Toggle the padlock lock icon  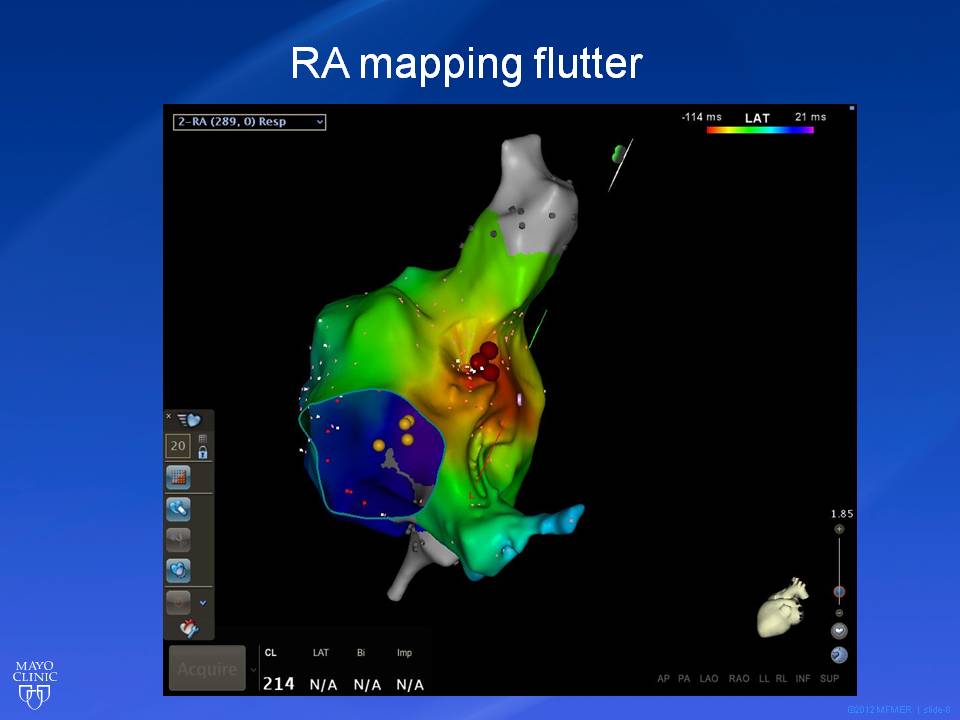(203, 452)
